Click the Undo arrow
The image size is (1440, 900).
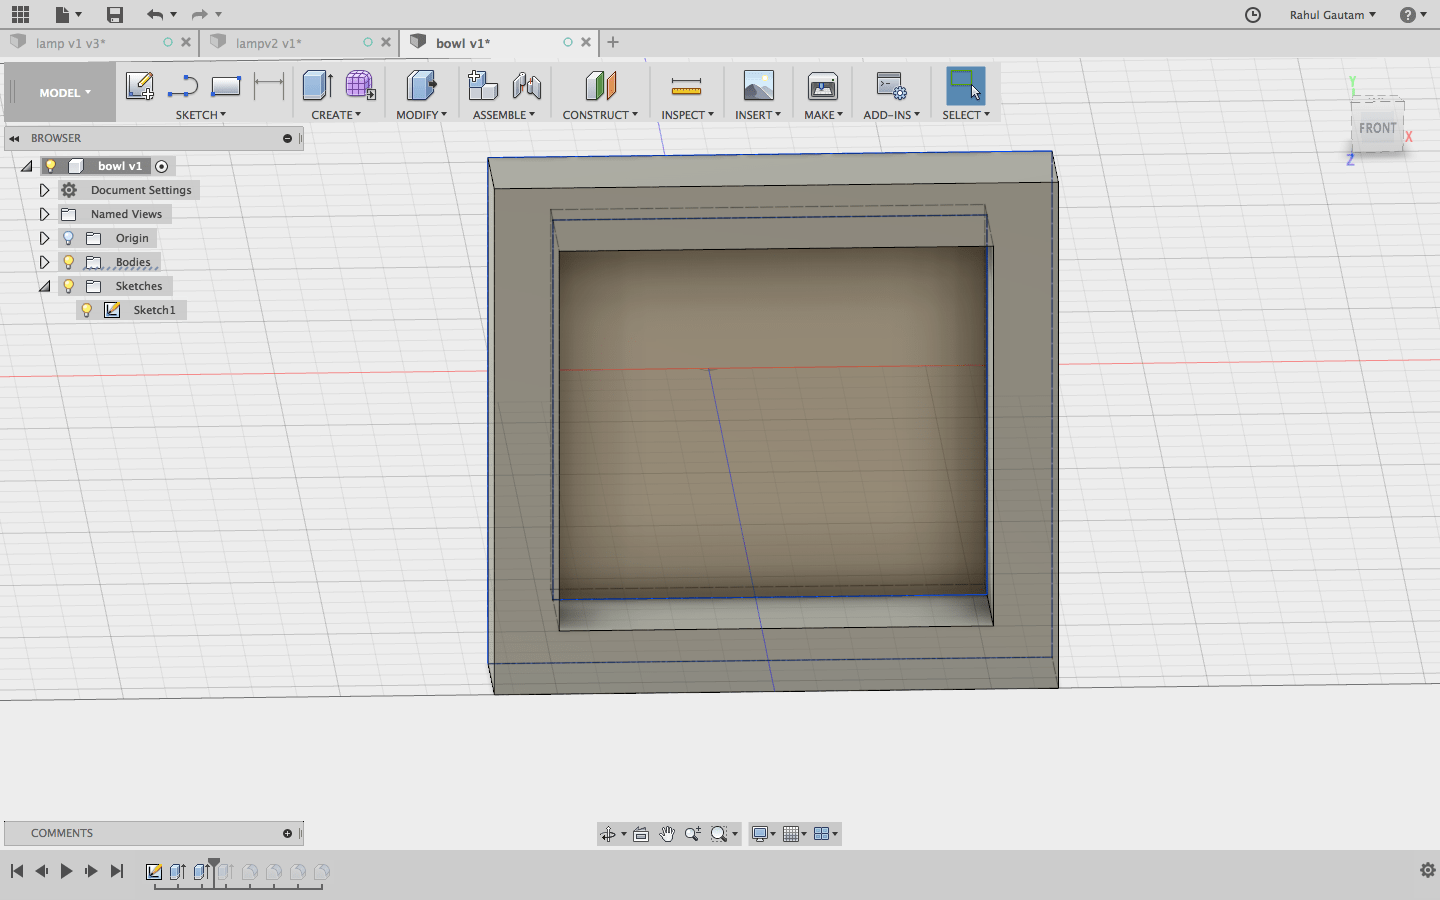click(154, 14)
